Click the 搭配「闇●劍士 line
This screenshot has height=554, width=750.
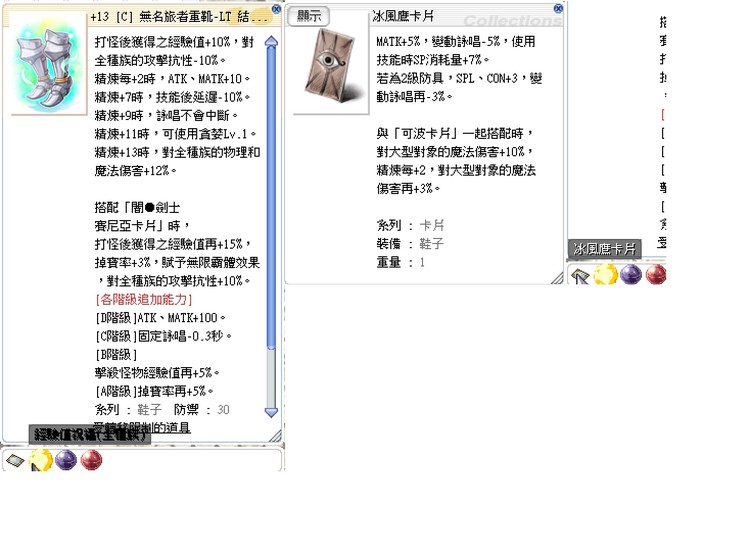coord(137,208)
